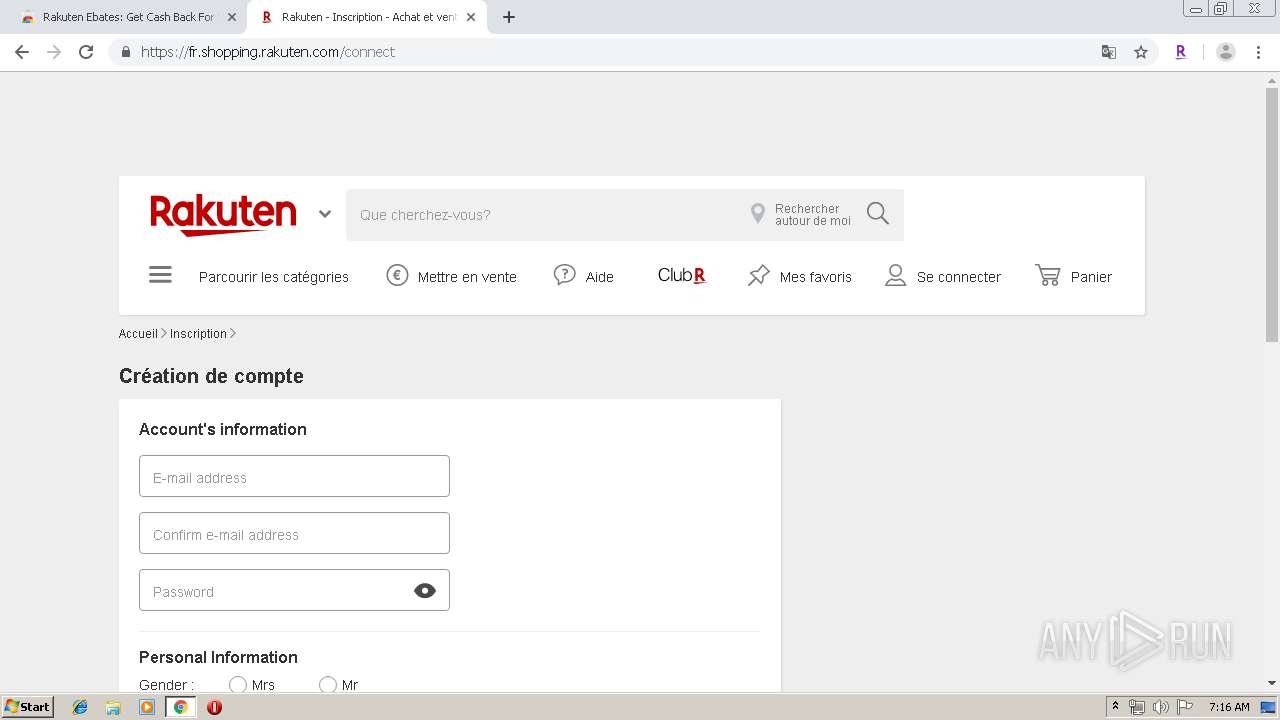Click the red Opera taskbar icon
1280x720 pixels.
[214, 707]
